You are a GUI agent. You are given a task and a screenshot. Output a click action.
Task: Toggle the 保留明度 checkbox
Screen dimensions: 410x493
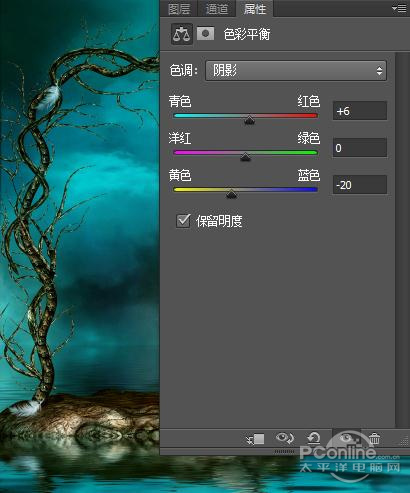pos(183,221)
